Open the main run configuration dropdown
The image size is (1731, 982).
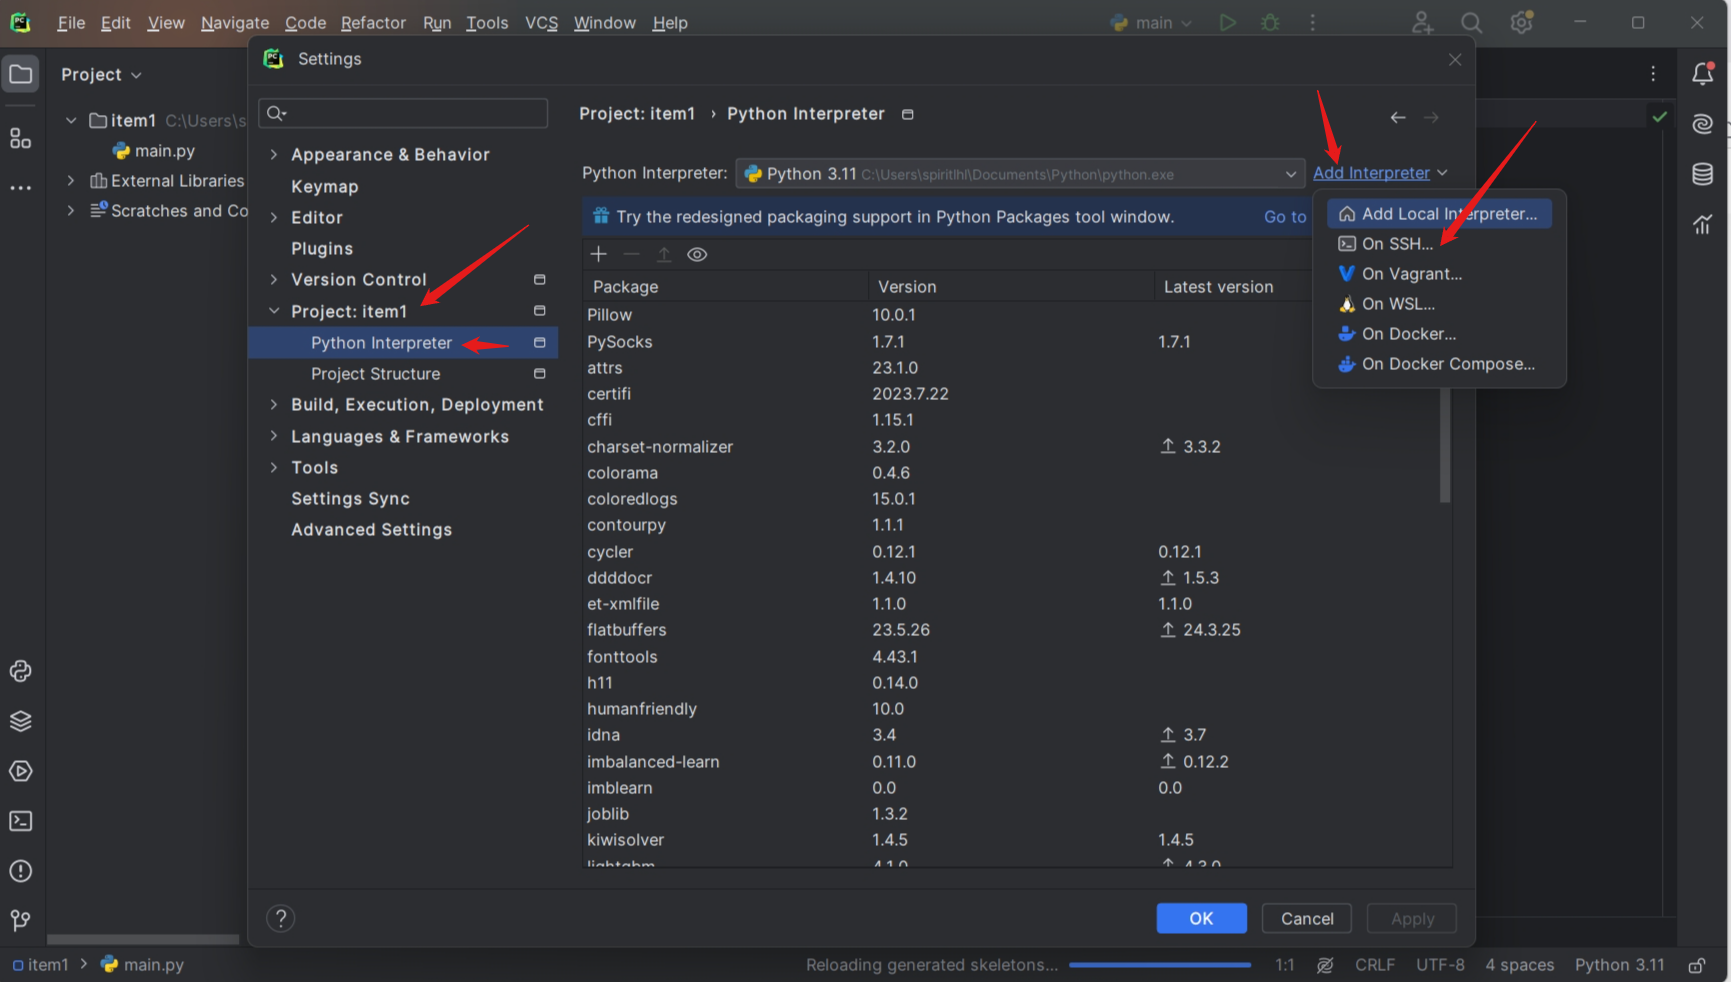[1152, 22]
